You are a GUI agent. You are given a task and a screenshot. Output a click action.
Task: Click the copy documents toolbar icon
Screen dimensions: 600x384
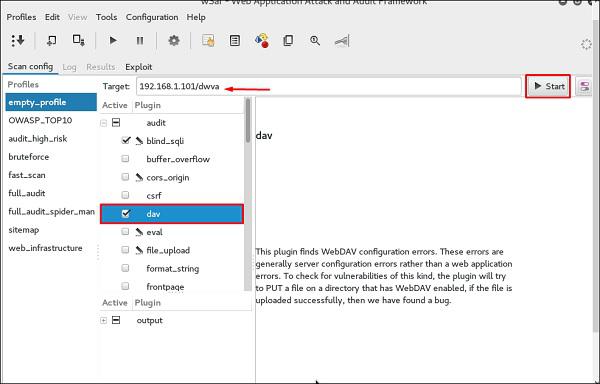(x=288, y=41)
